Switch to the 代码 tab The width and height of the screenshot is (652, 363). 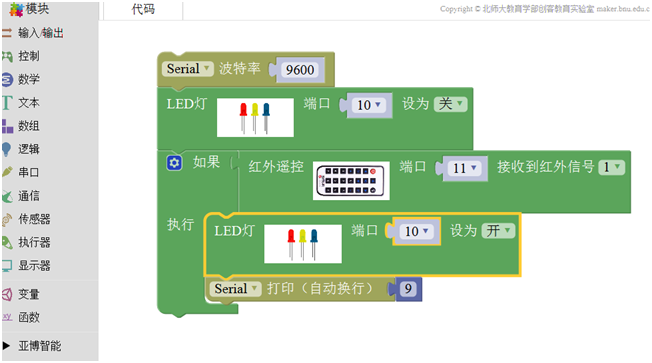143,9
